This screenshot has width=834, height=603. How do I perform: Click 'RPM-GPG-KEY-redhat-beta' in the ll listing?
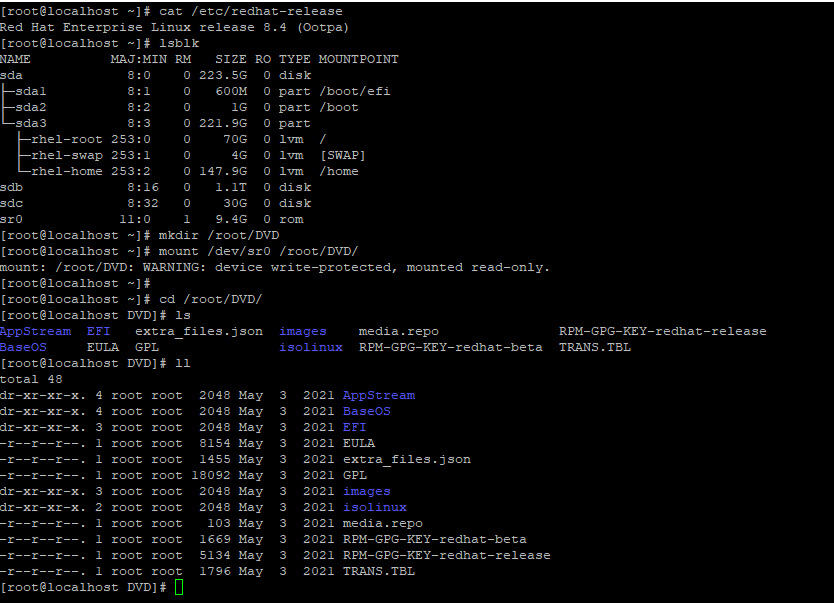point(435,539)
